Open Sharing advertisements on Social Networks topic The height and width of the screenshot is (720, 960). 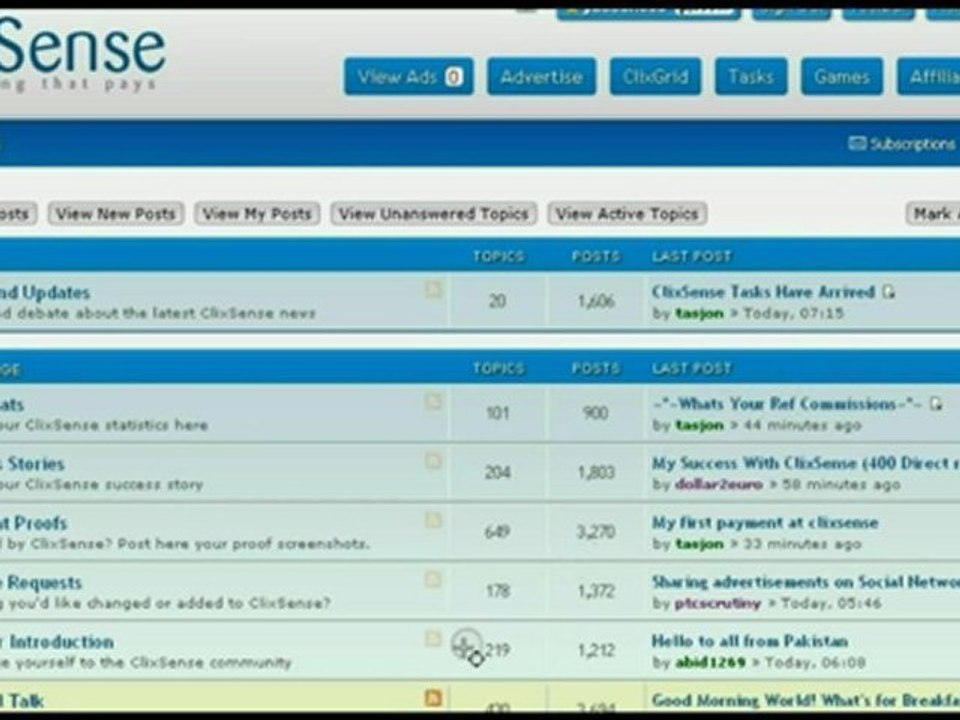[x=805, y=582]
